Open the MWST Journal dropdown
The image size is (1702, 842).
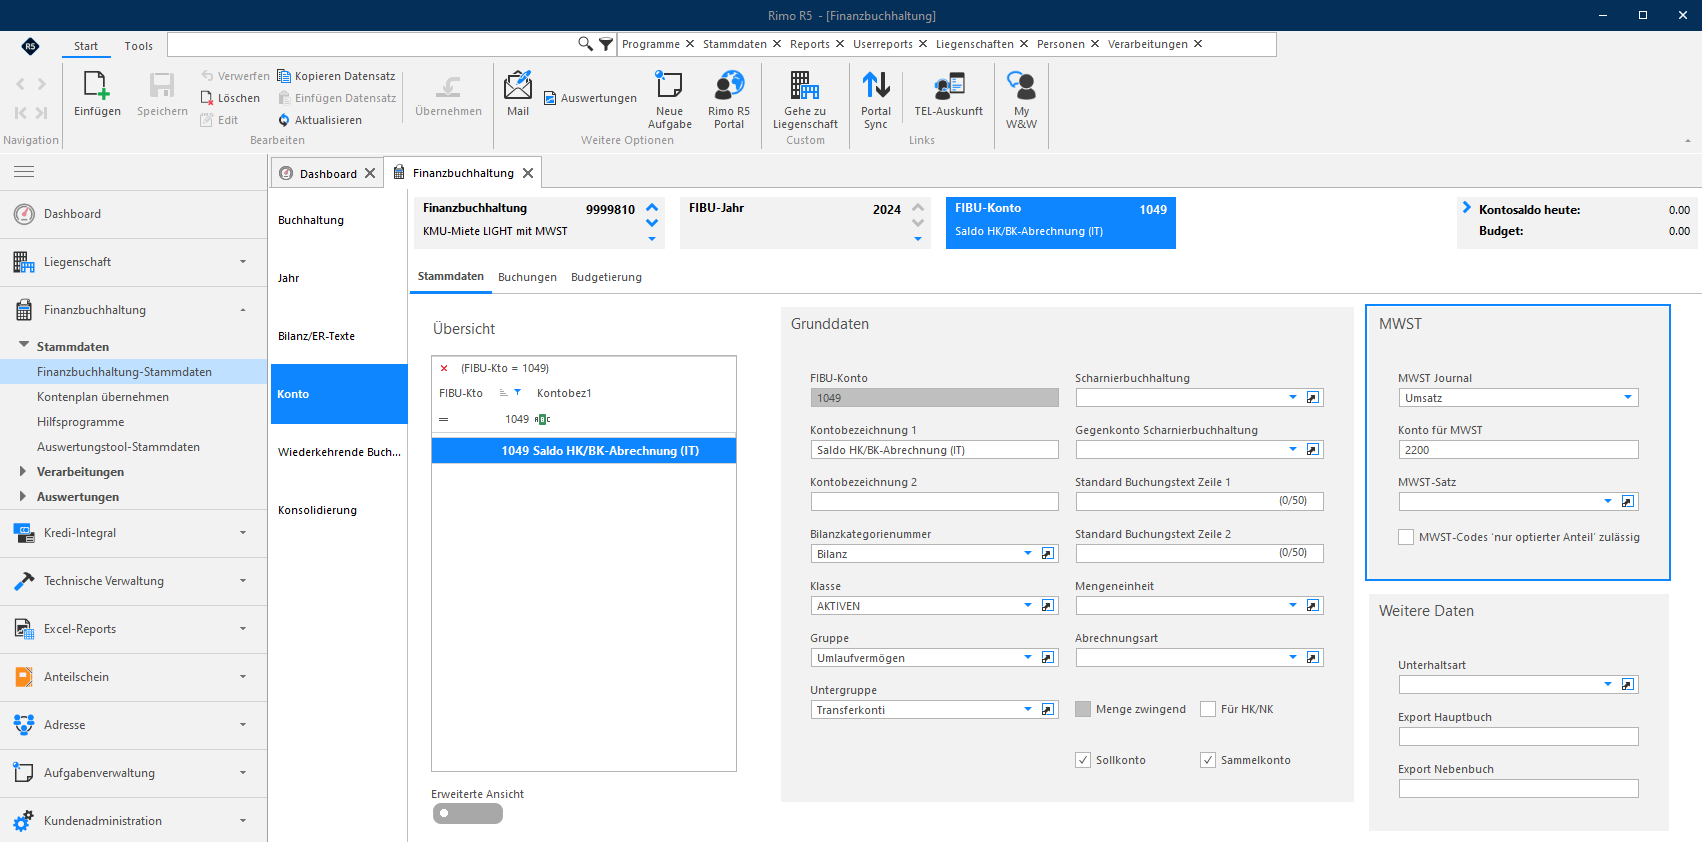(x=1628, y=398)
